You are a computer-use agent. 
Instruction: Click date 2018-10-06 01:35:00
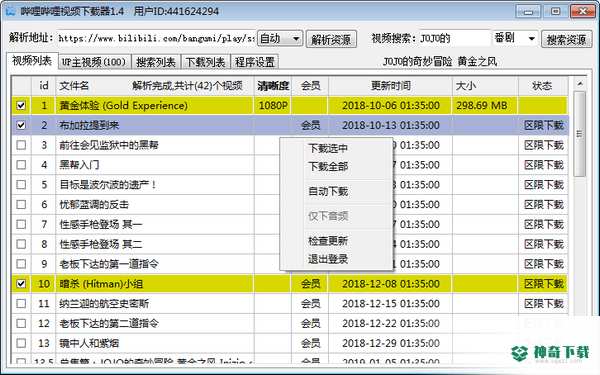(x=391, y=105)
